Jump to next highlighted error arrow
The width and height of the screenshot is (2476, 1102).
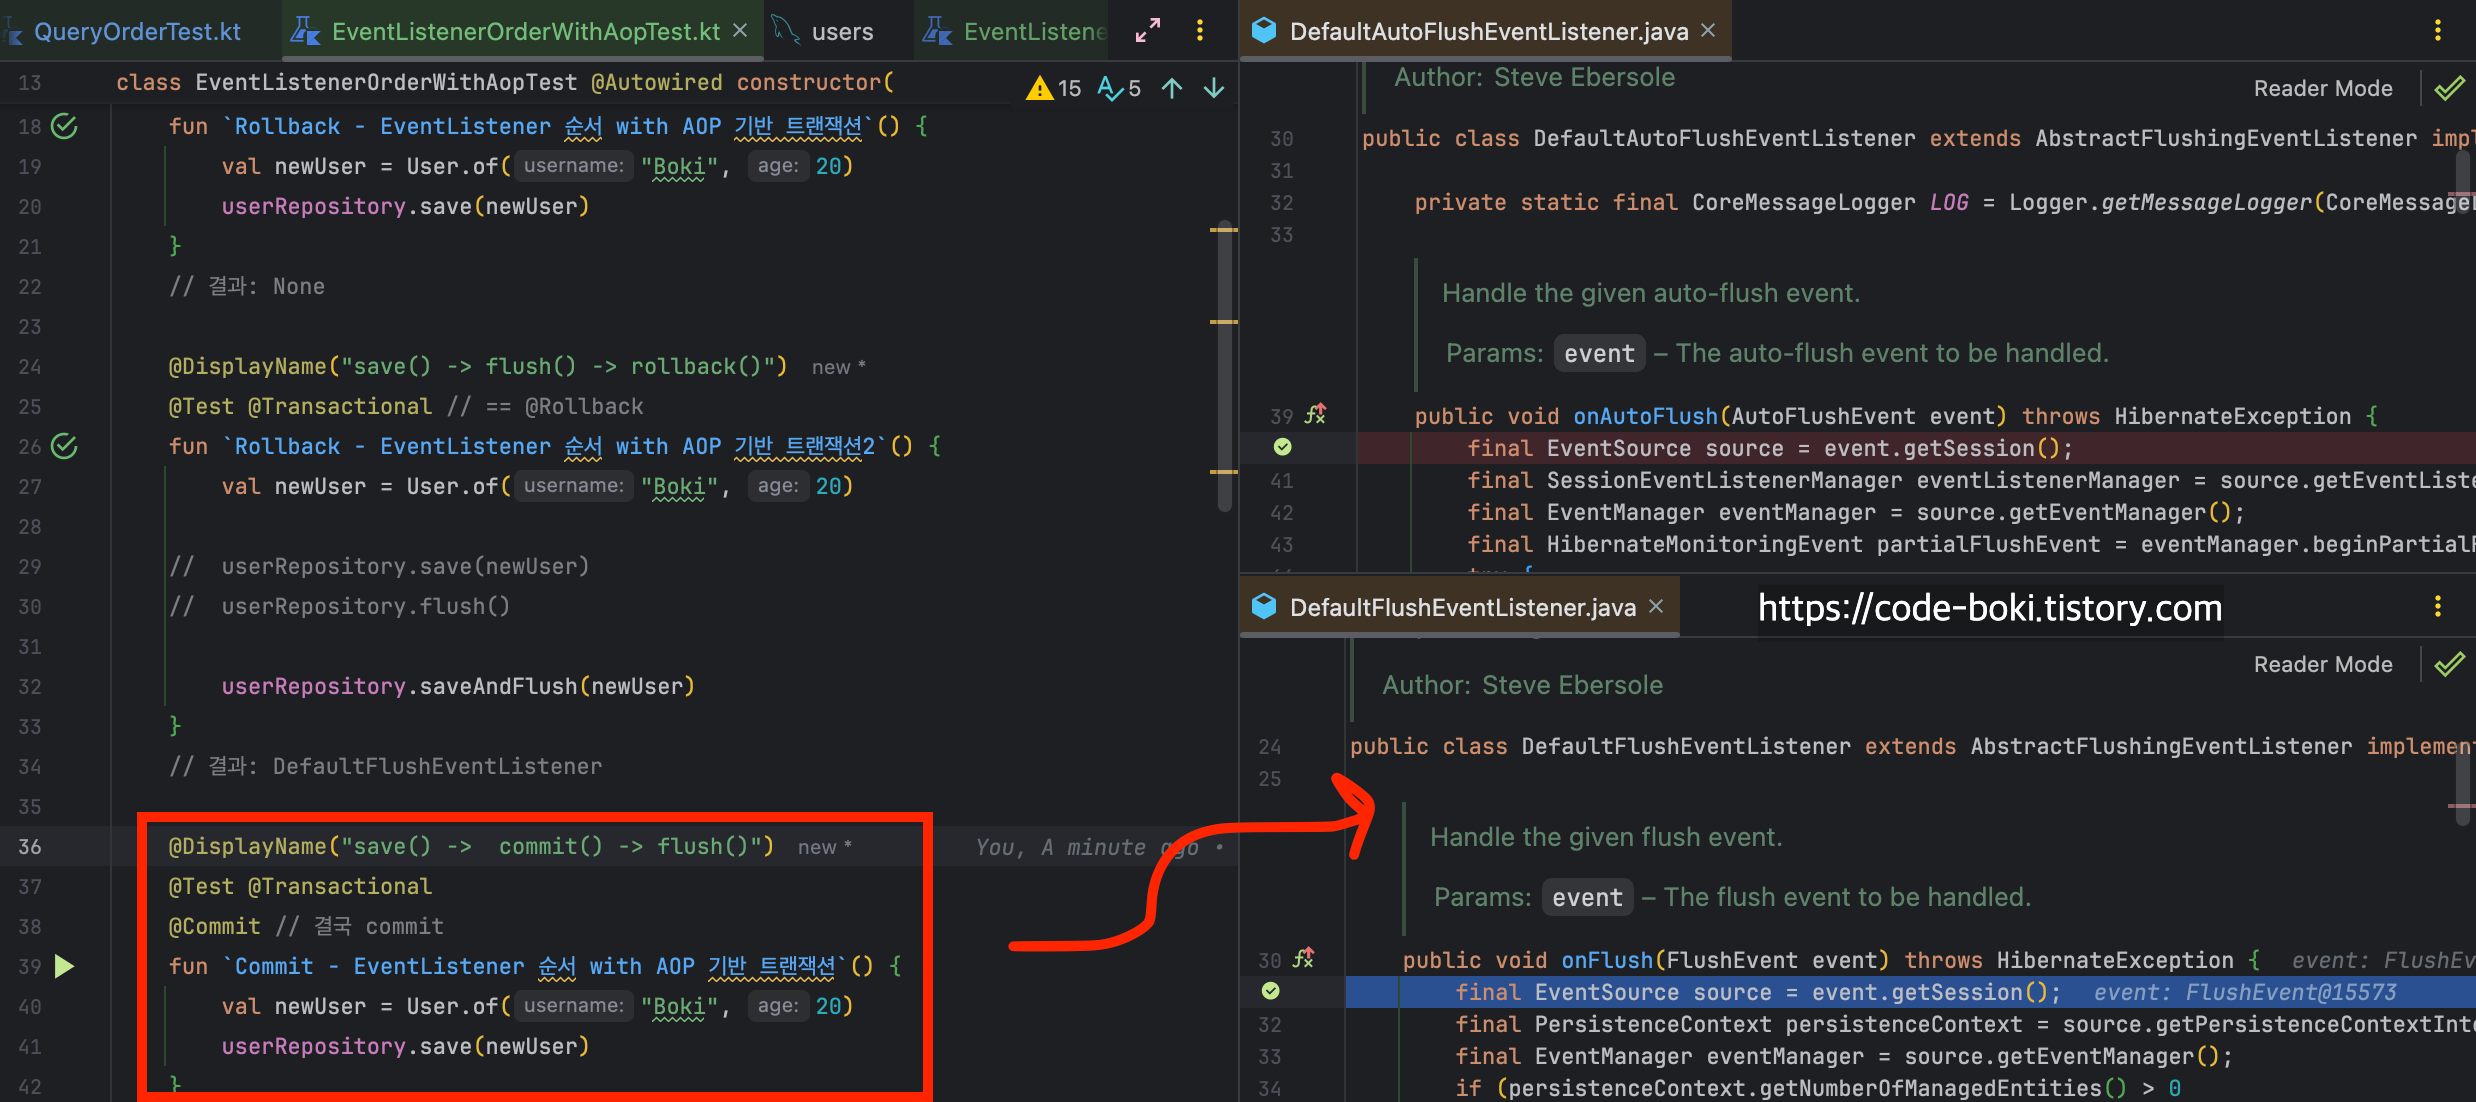point(1214,88)
